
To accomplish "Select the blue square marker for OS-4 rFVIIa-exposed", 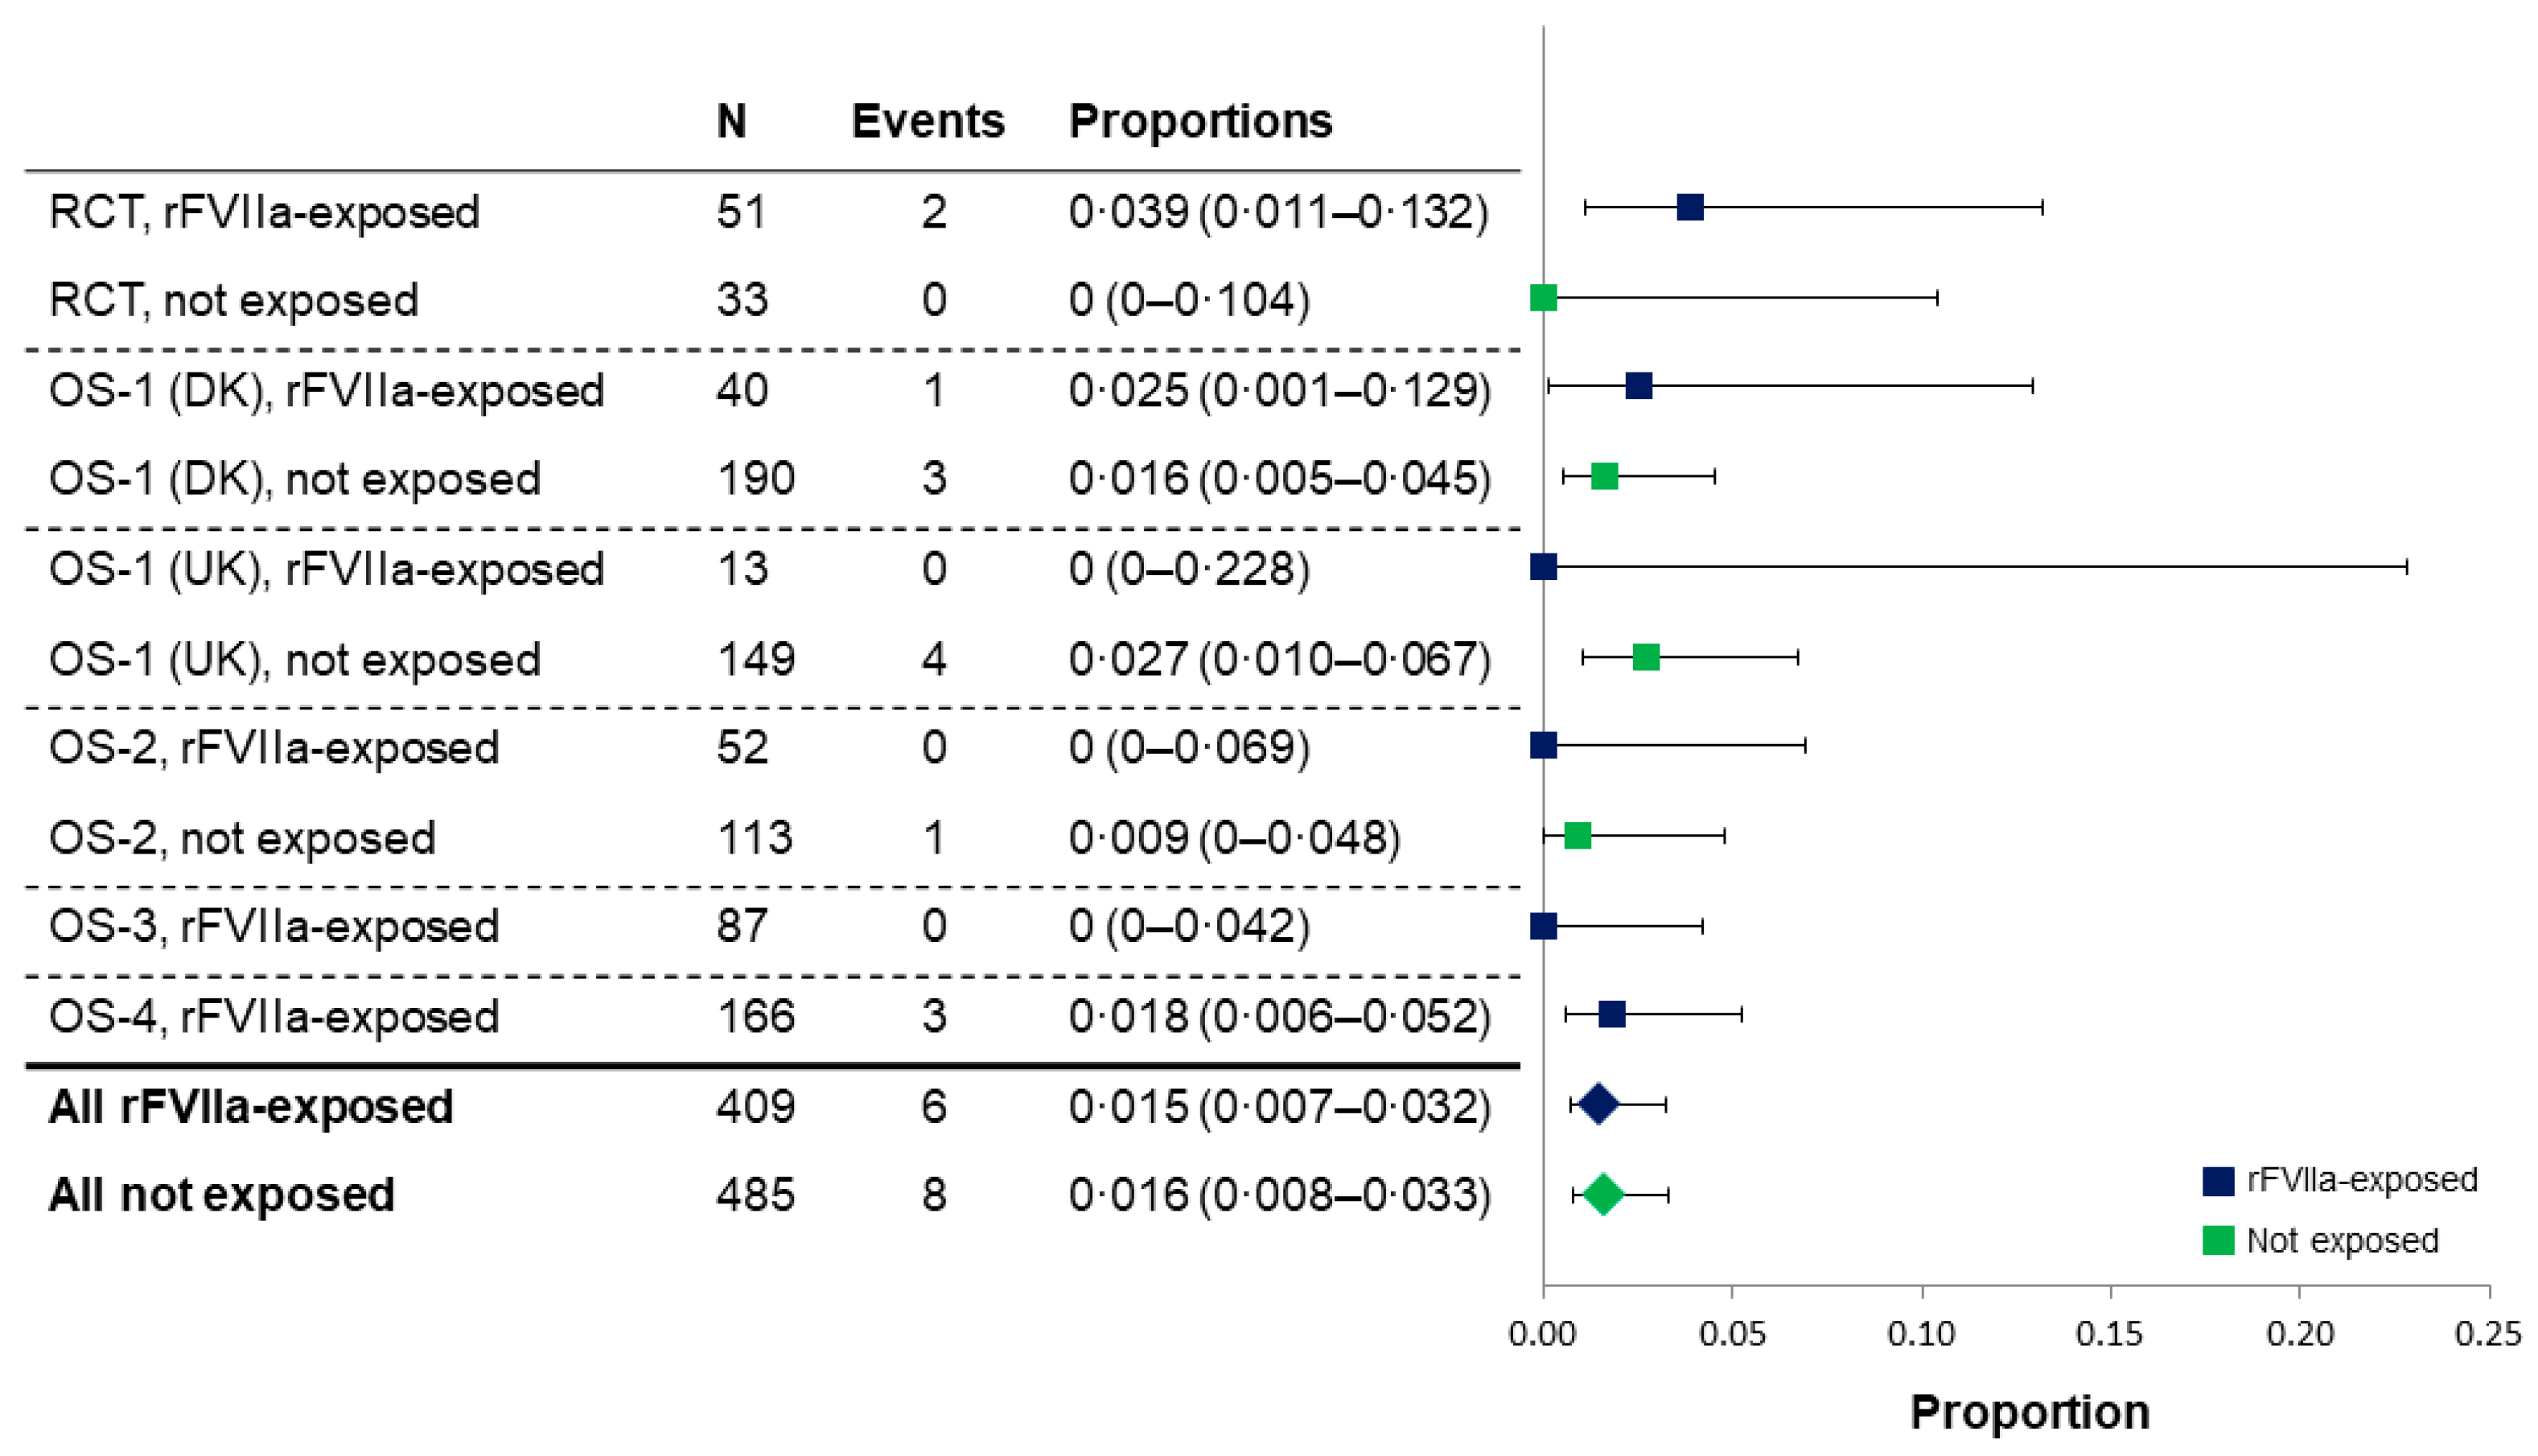I will tap(1611, 1015).
